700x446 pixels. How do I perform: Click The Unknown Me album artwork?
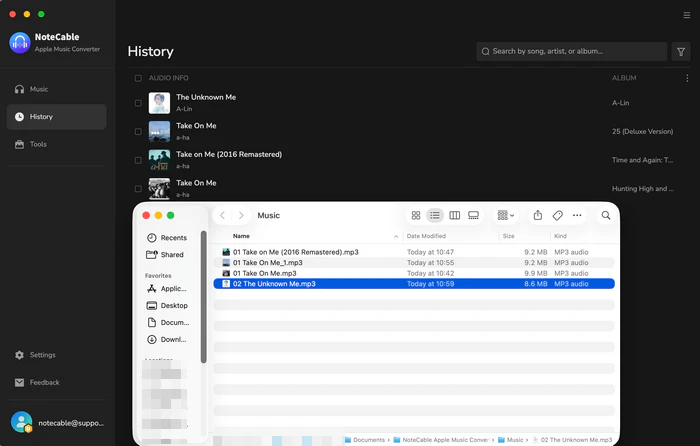pyautogui.click(x=159, y=103)
